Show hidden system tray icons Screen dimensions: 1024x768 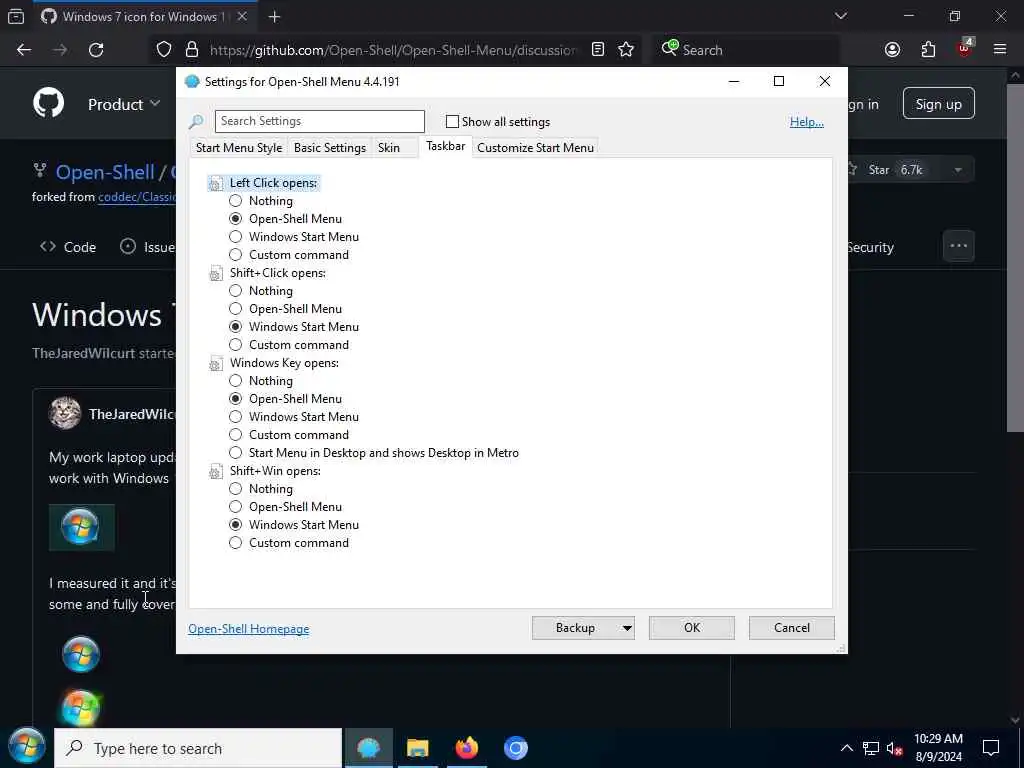pos(846,748)
